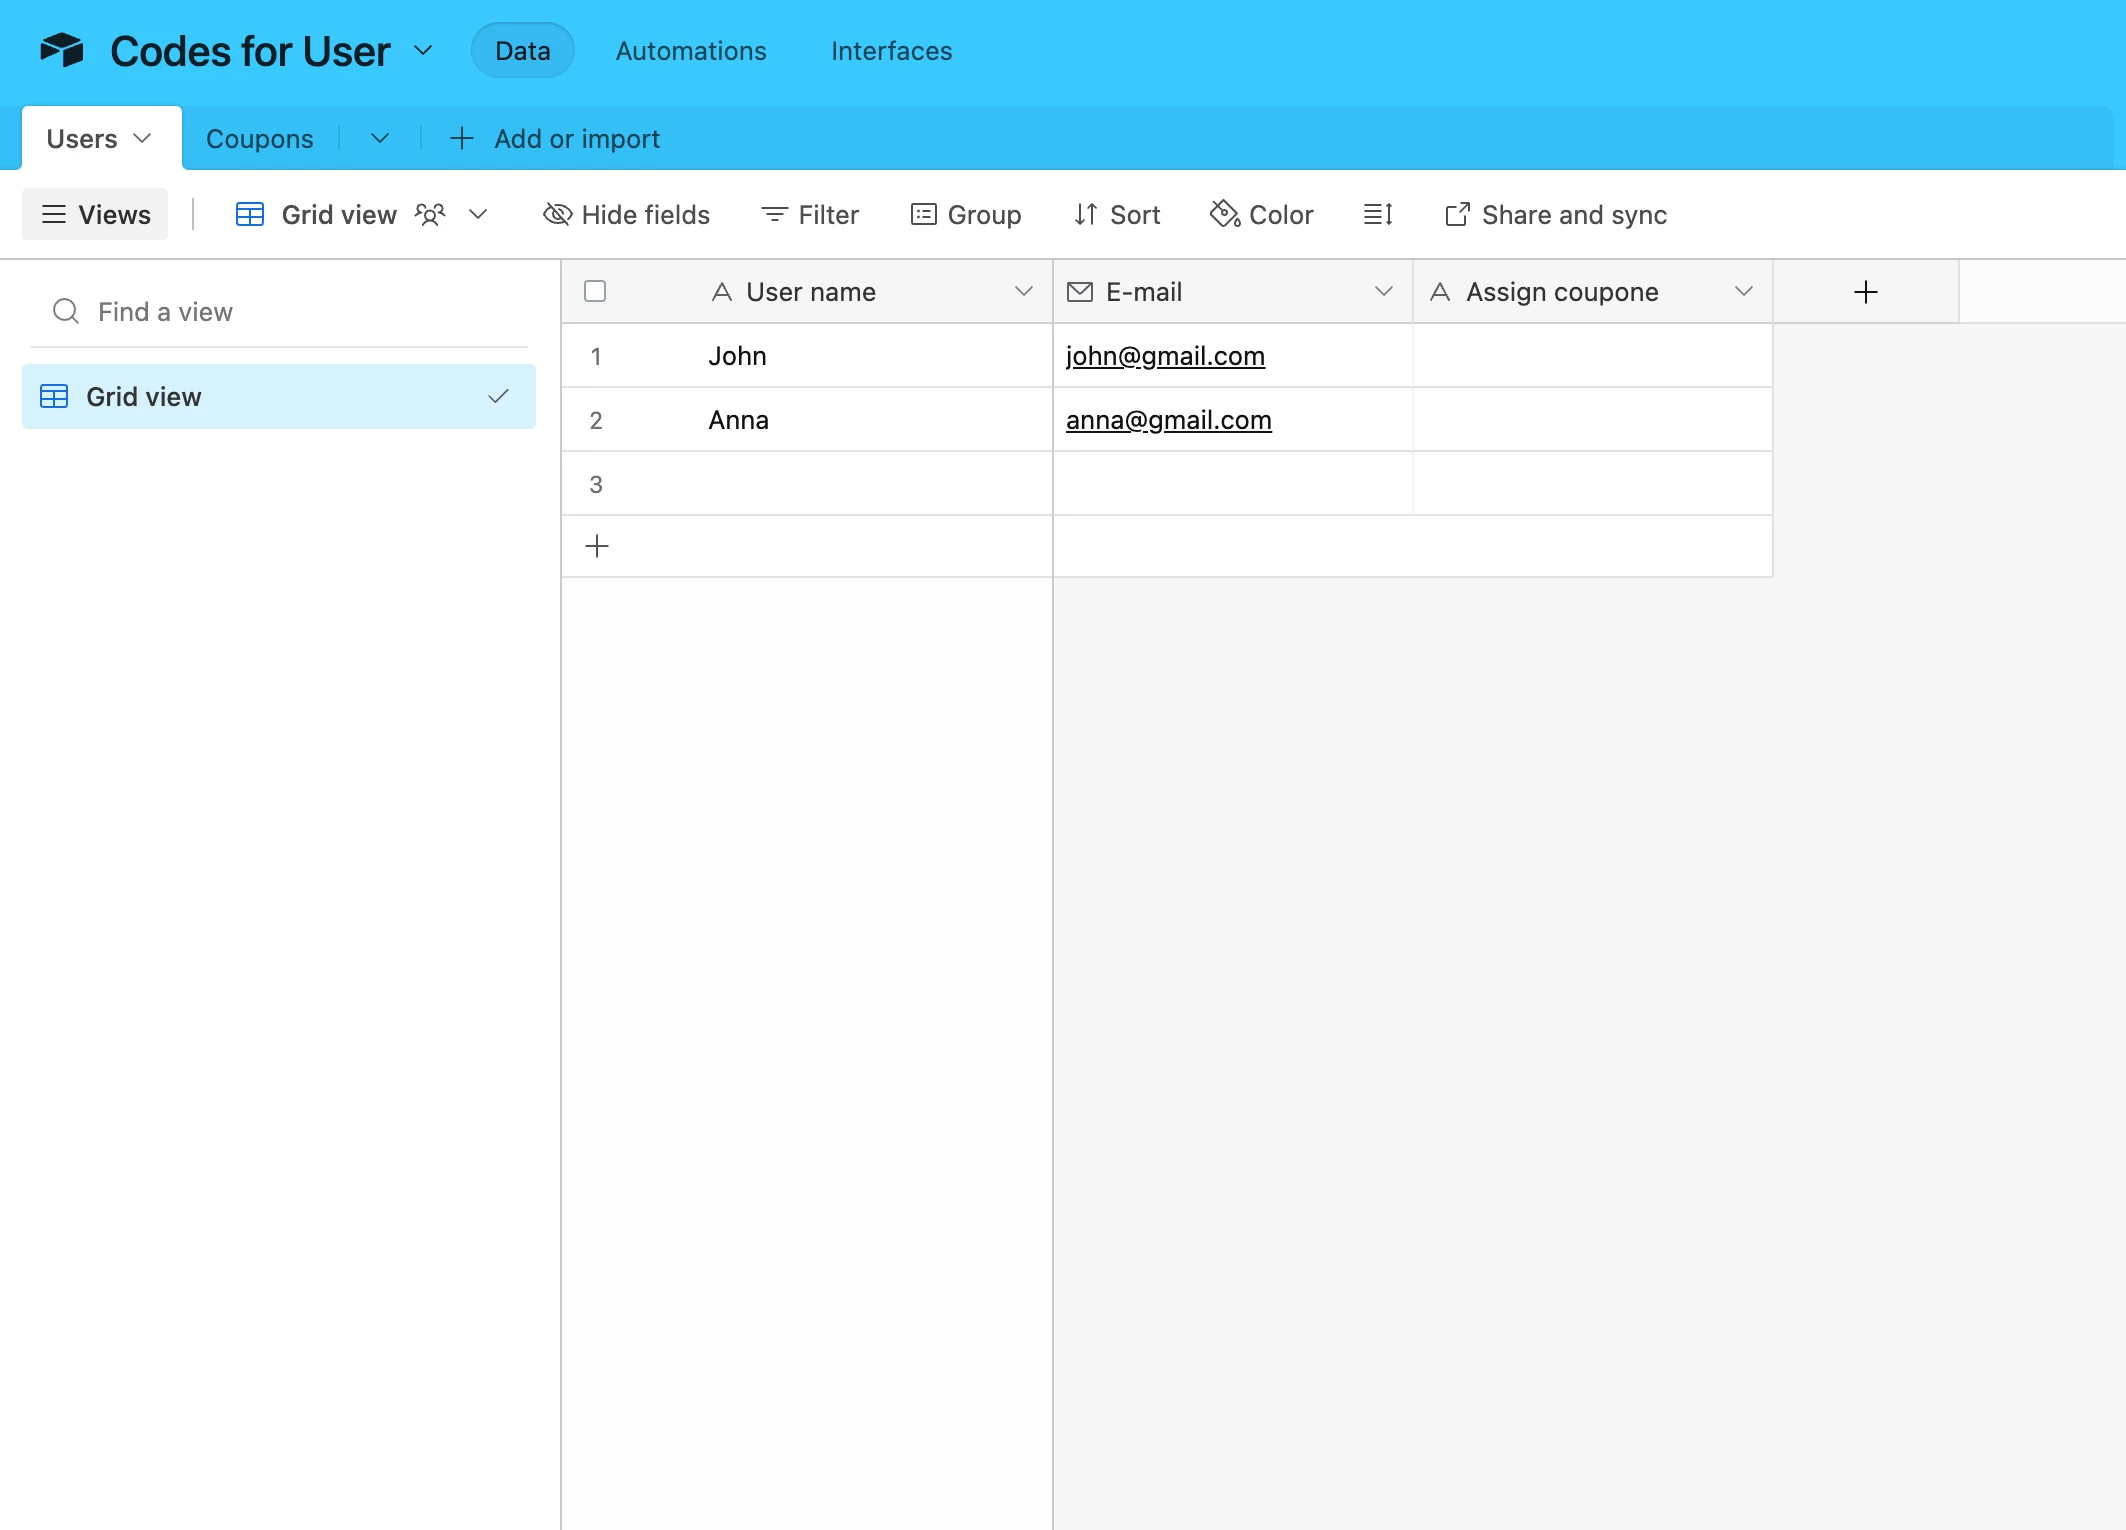Add a new field with plus icon
The image size is (2126, 1530).
[1865, 292]
